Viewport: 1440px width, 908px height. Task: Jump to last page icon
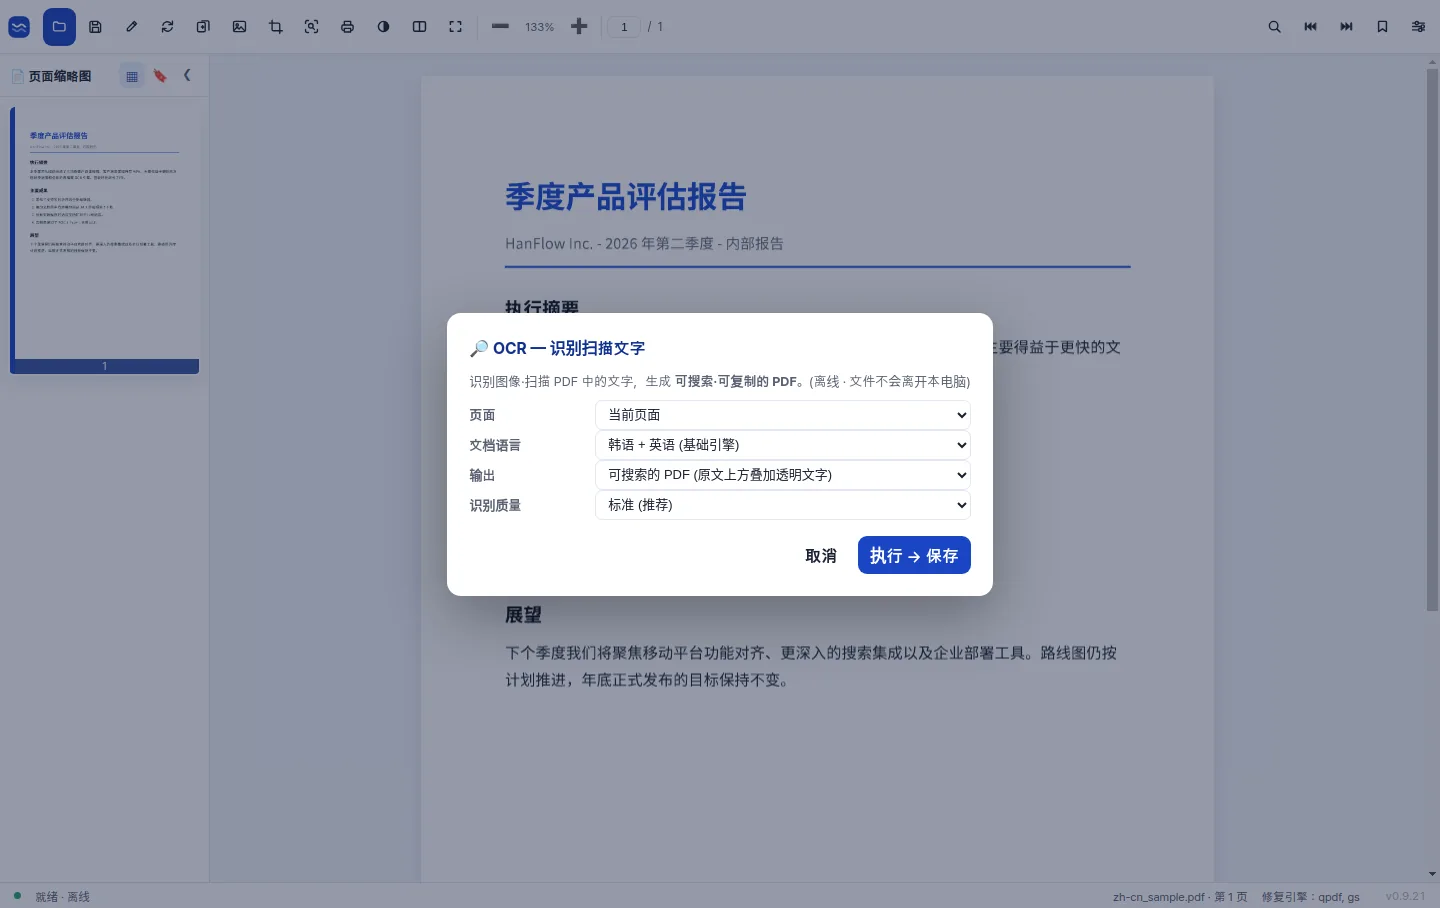pyautogui.click(x=1346, y=27)
